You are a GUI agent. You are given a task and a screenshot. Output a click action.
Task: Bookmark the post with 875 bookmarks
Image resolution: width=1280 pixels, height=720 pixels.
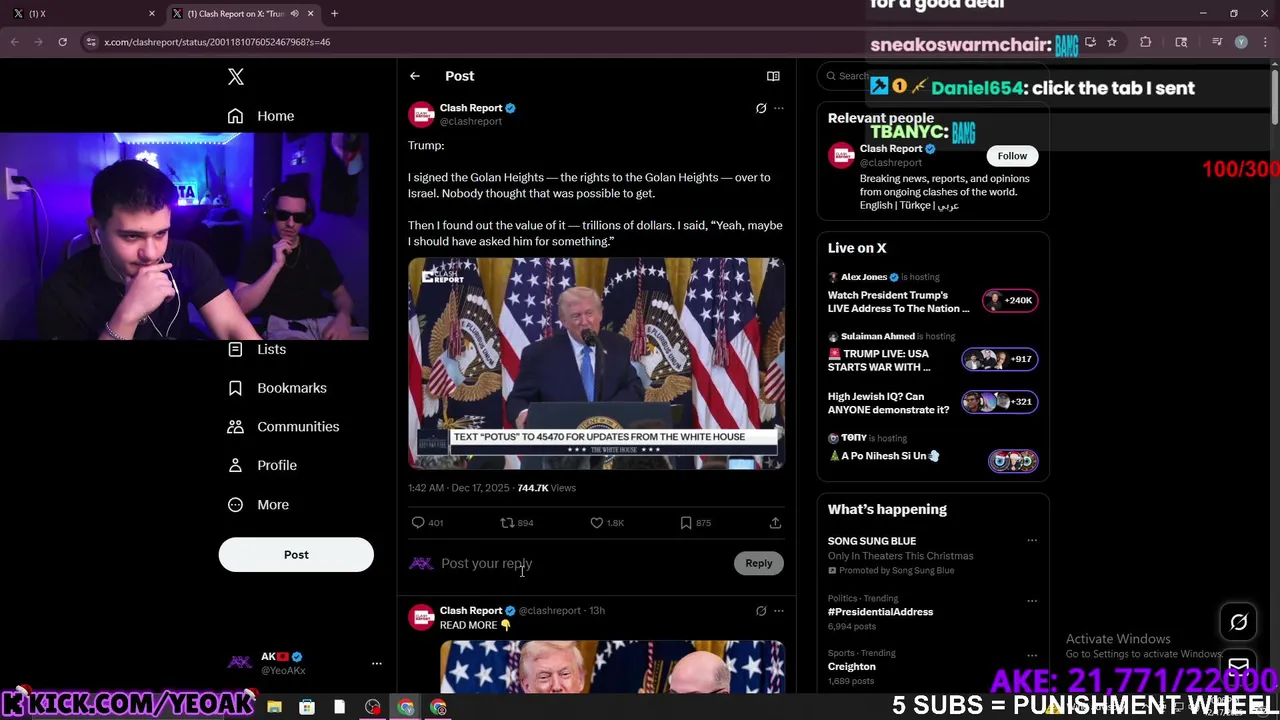(x=686, y=523)
